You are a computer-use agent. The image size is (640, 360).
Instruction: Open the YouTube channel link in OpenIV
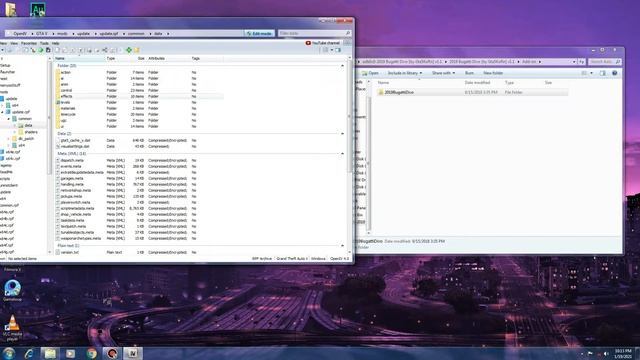323,43
